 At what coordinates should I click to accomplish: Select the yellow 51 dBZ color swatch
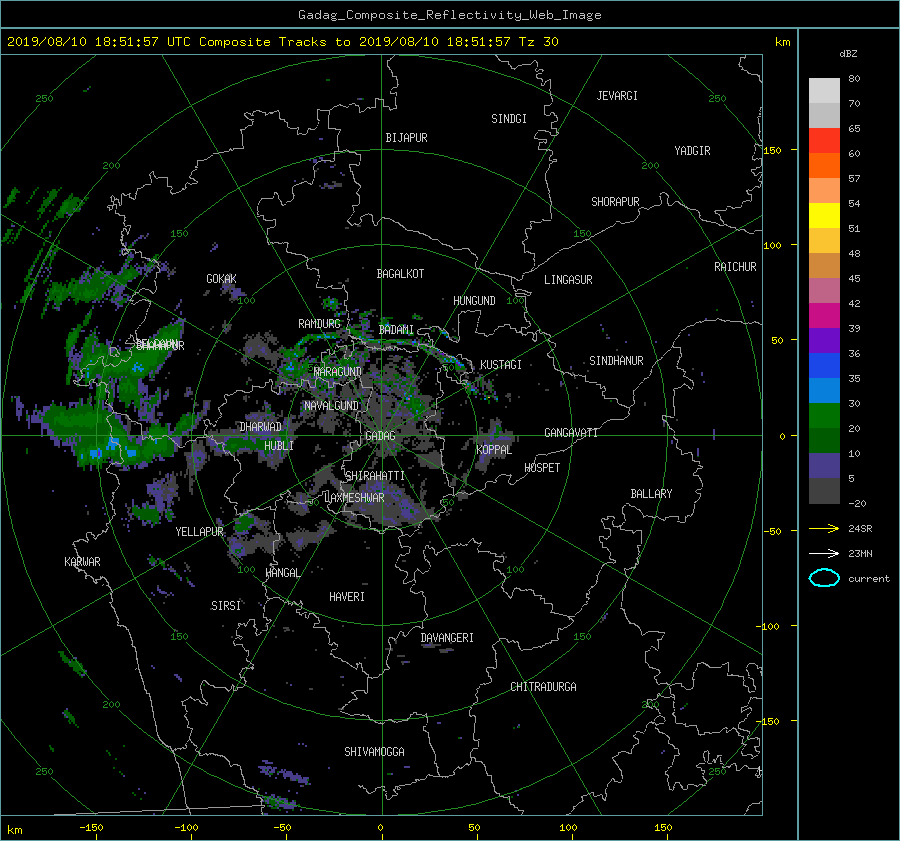click(824, 215)
